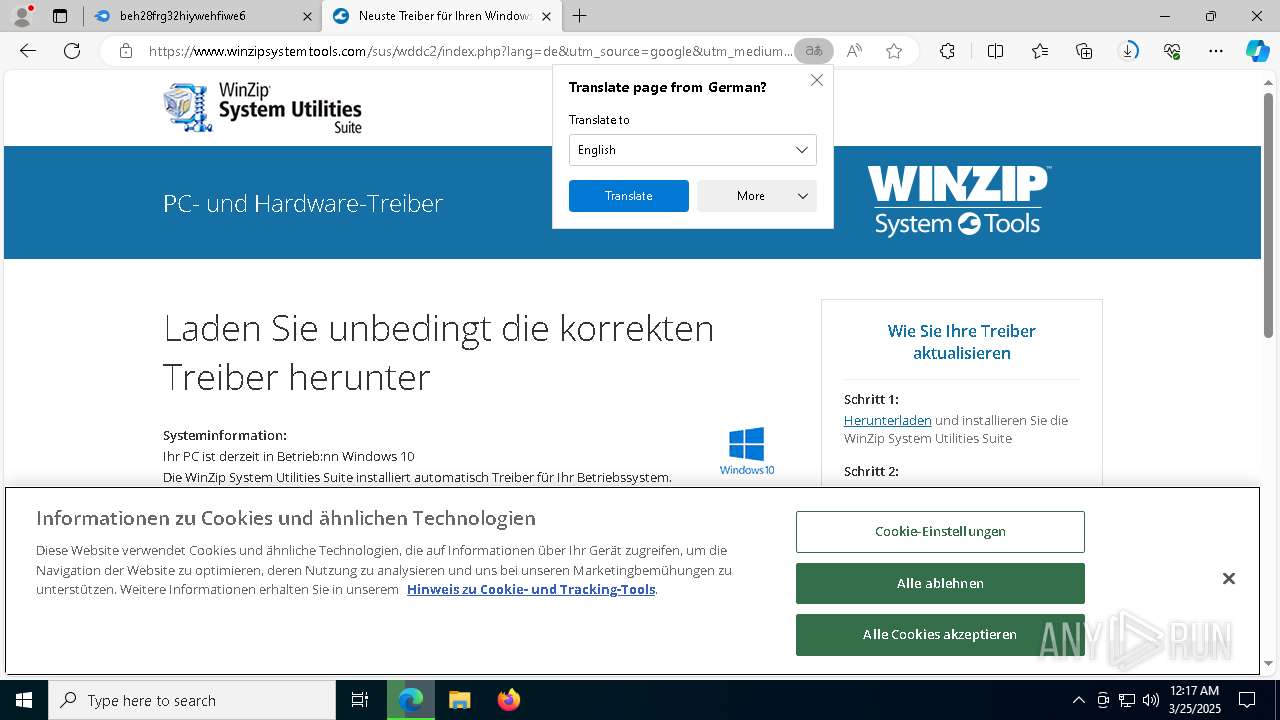Switch to Microsoft Edge on the taskbar
This screenshot has width=1280, height=720.
point(411,700)
